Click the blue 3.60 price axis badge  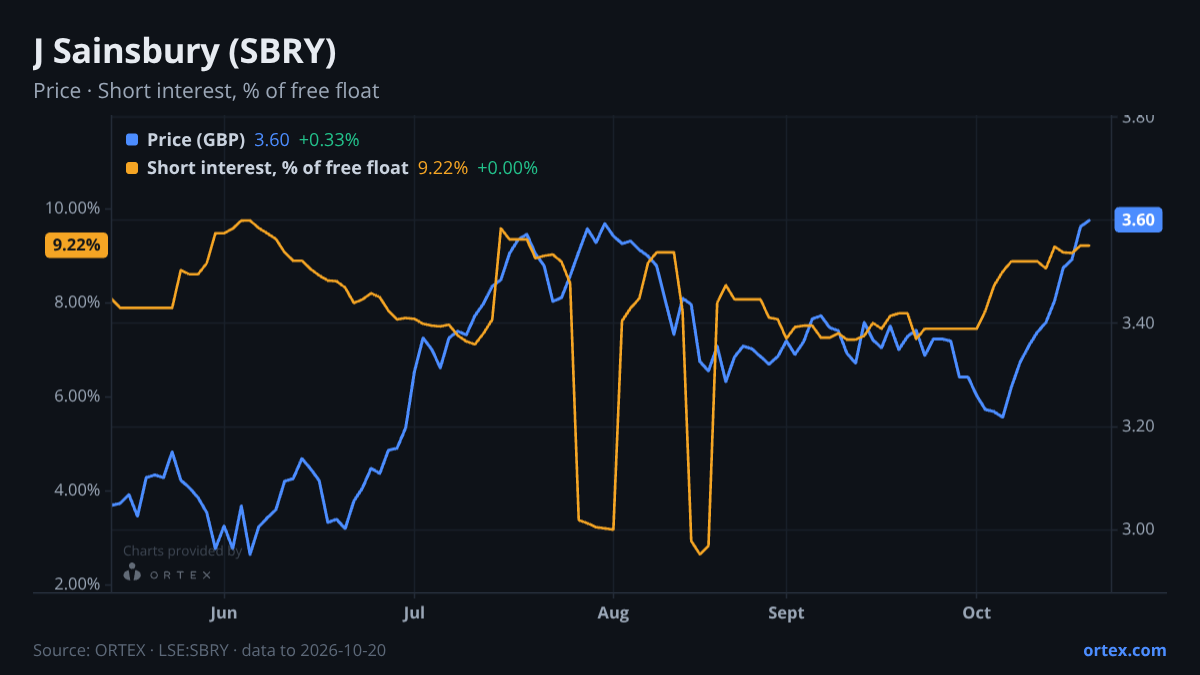[x=1138, y=220]
